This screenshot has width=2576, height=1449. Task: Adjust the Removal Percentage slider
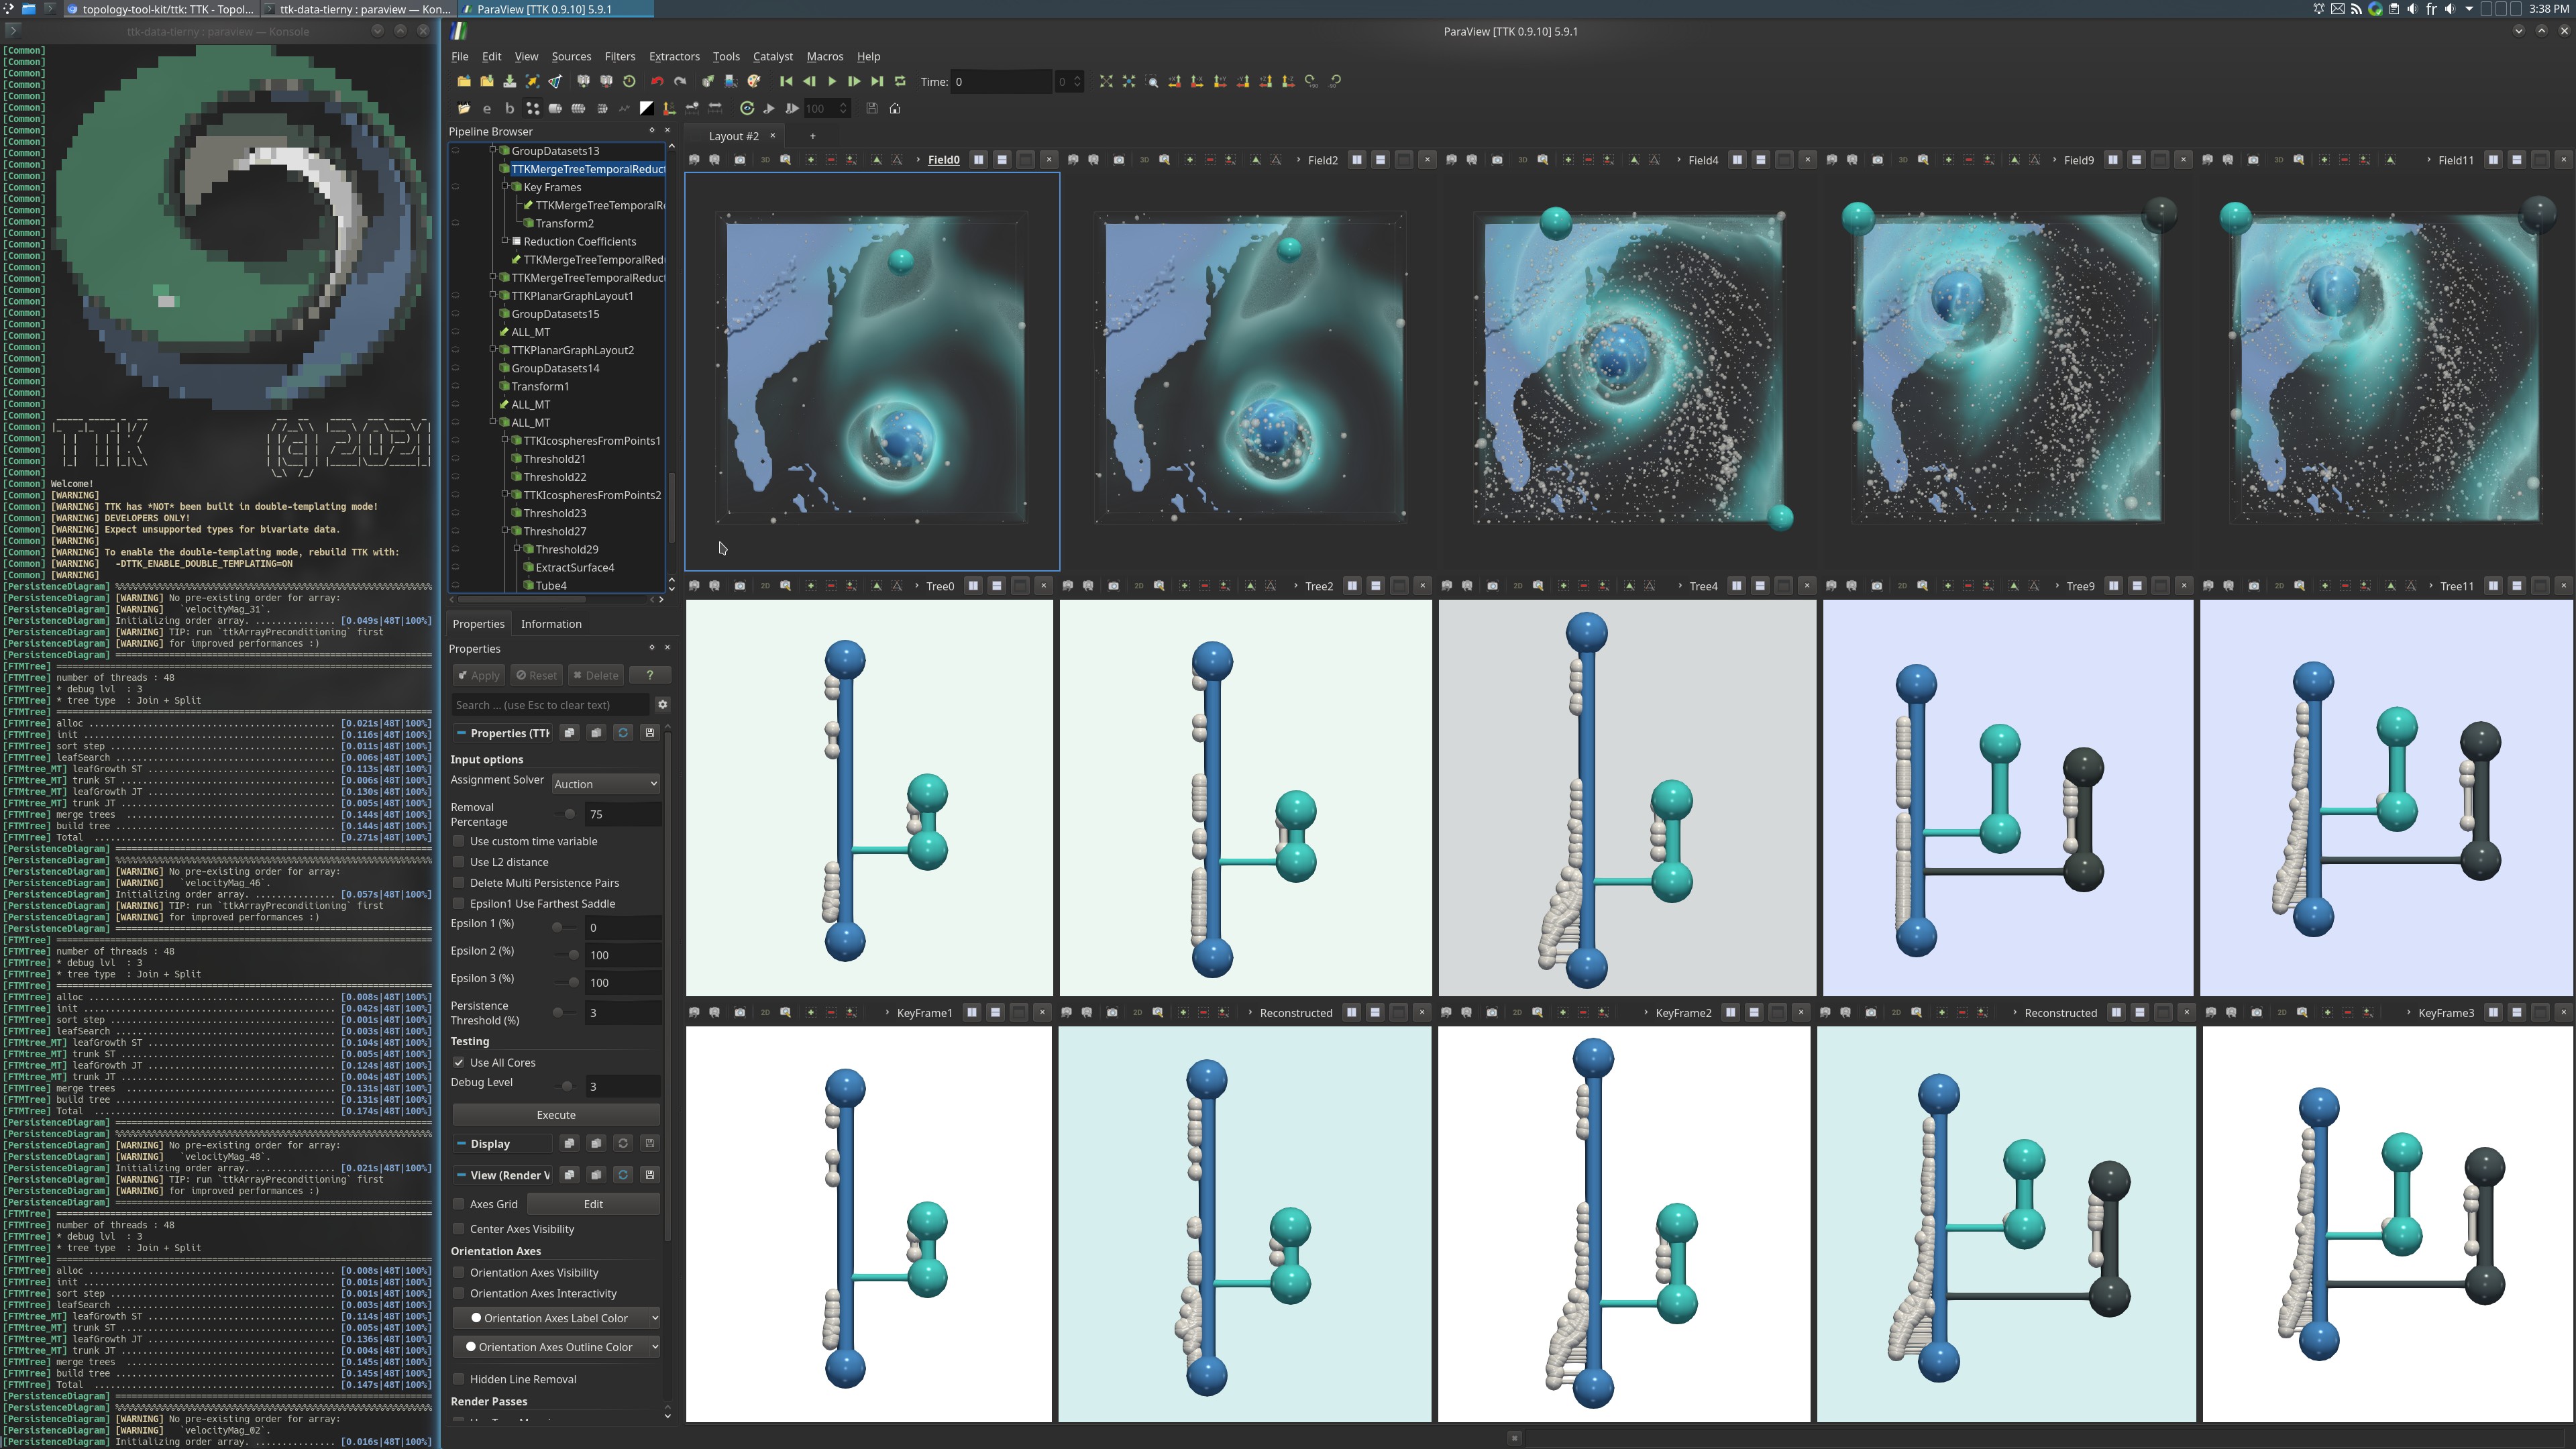(x=569, y=815)
